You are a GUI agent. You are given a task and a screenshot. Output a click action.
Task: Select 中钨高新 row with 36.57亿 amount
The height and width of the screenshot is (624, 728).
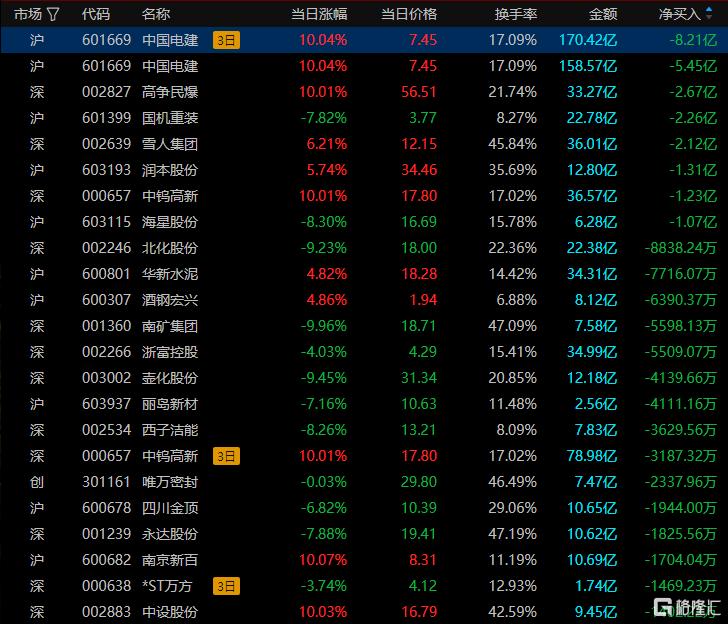pos(364,196)
